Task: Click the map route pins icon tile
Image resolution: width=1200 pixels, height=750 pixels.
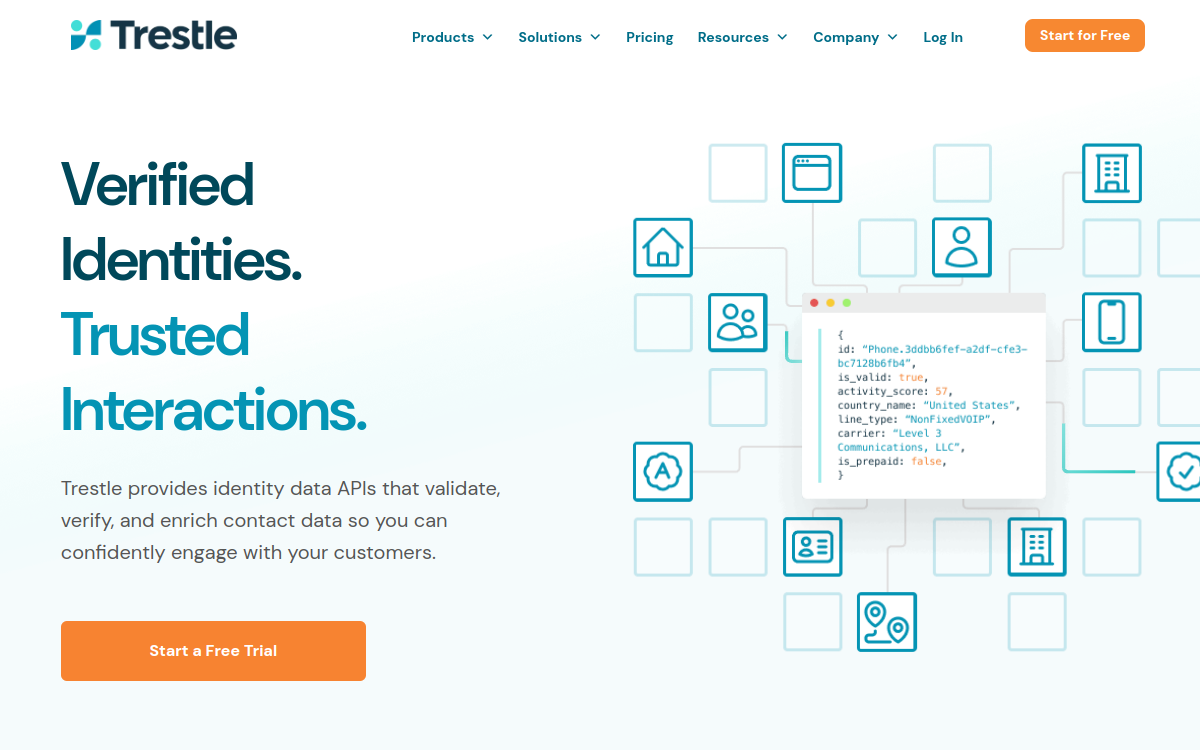Action: pos(887,622)
